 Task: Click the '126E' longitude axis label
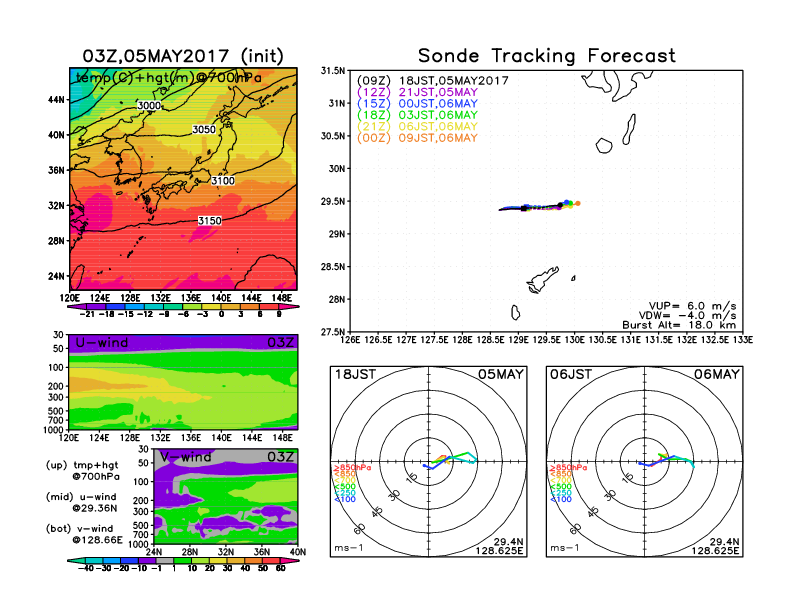coord(350,340)
